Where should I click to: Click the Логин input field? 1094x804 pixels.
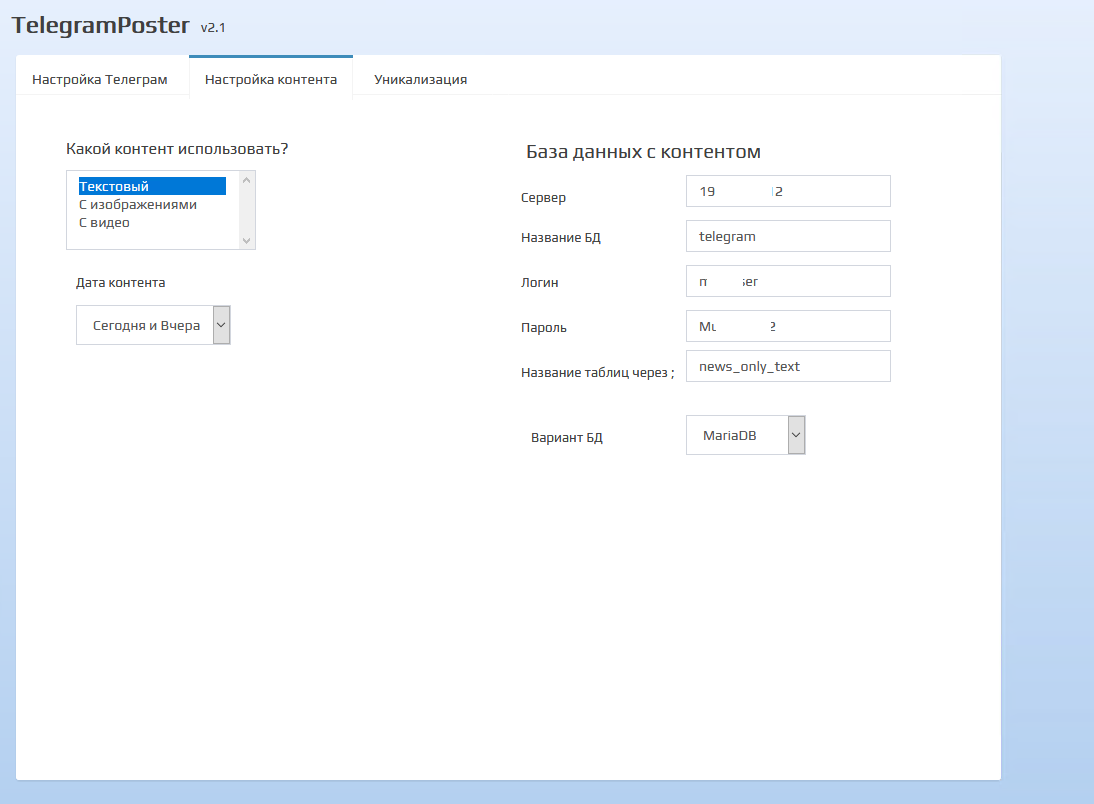788,281
